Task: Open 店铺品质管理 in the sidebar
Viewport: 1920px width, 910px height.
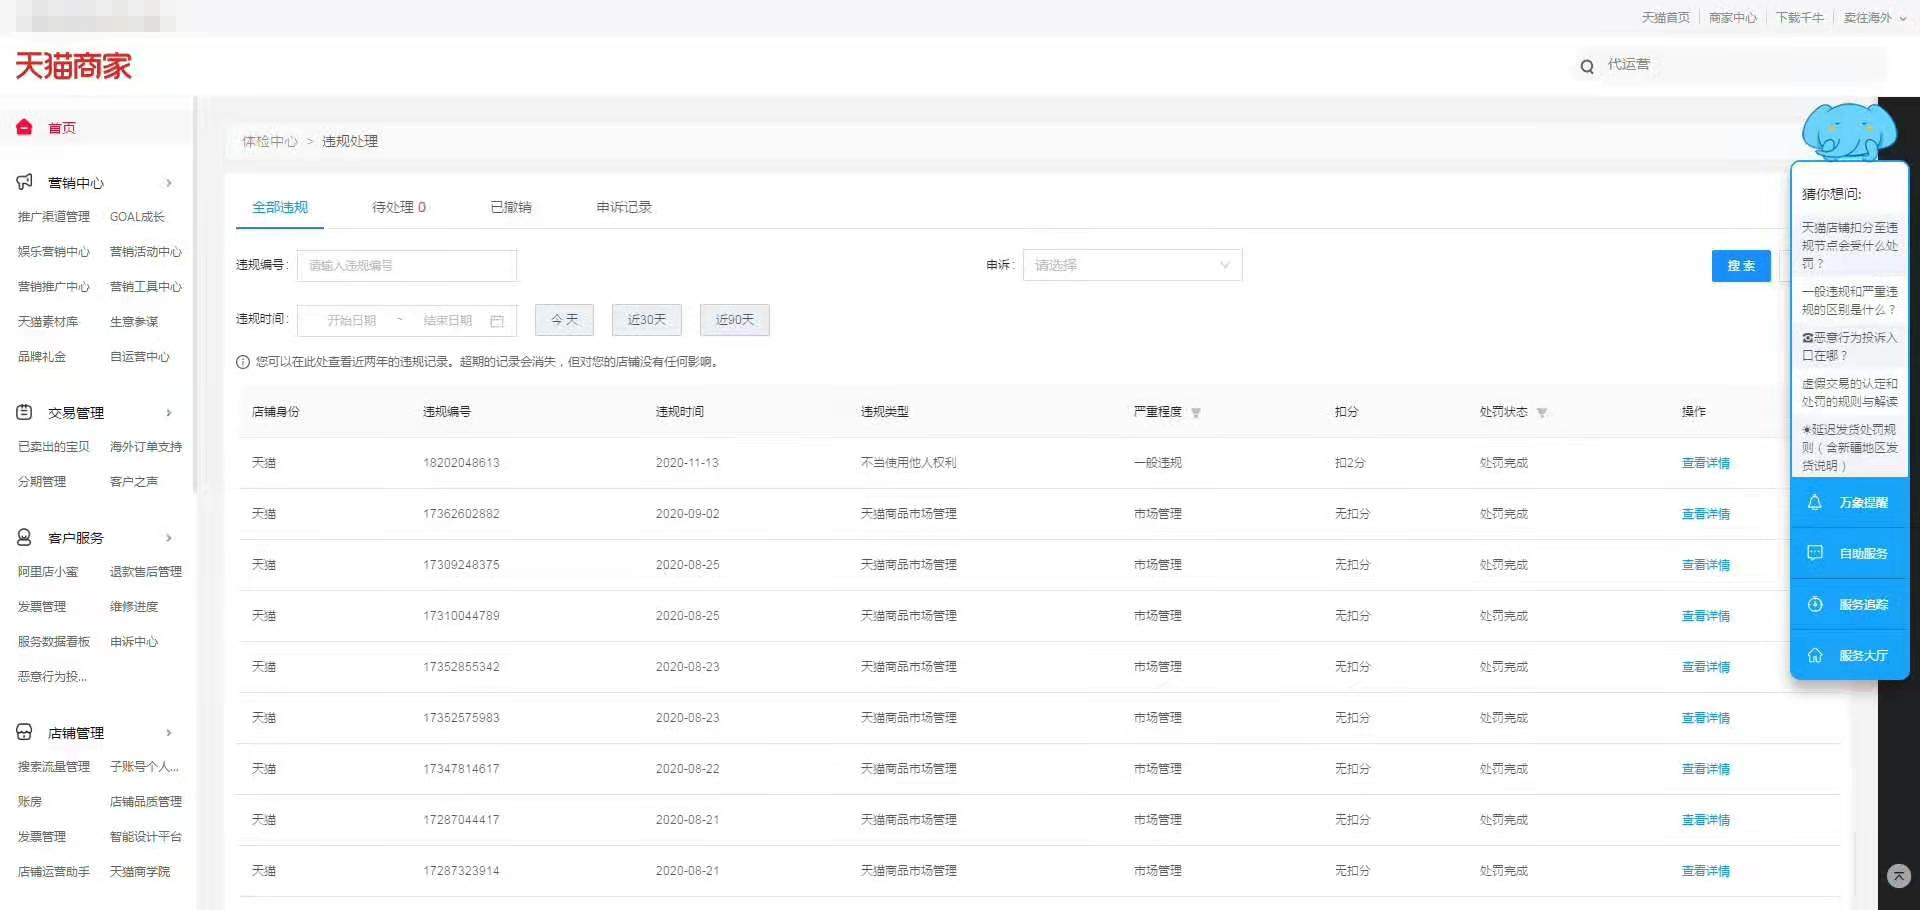Action: point(146,802)
